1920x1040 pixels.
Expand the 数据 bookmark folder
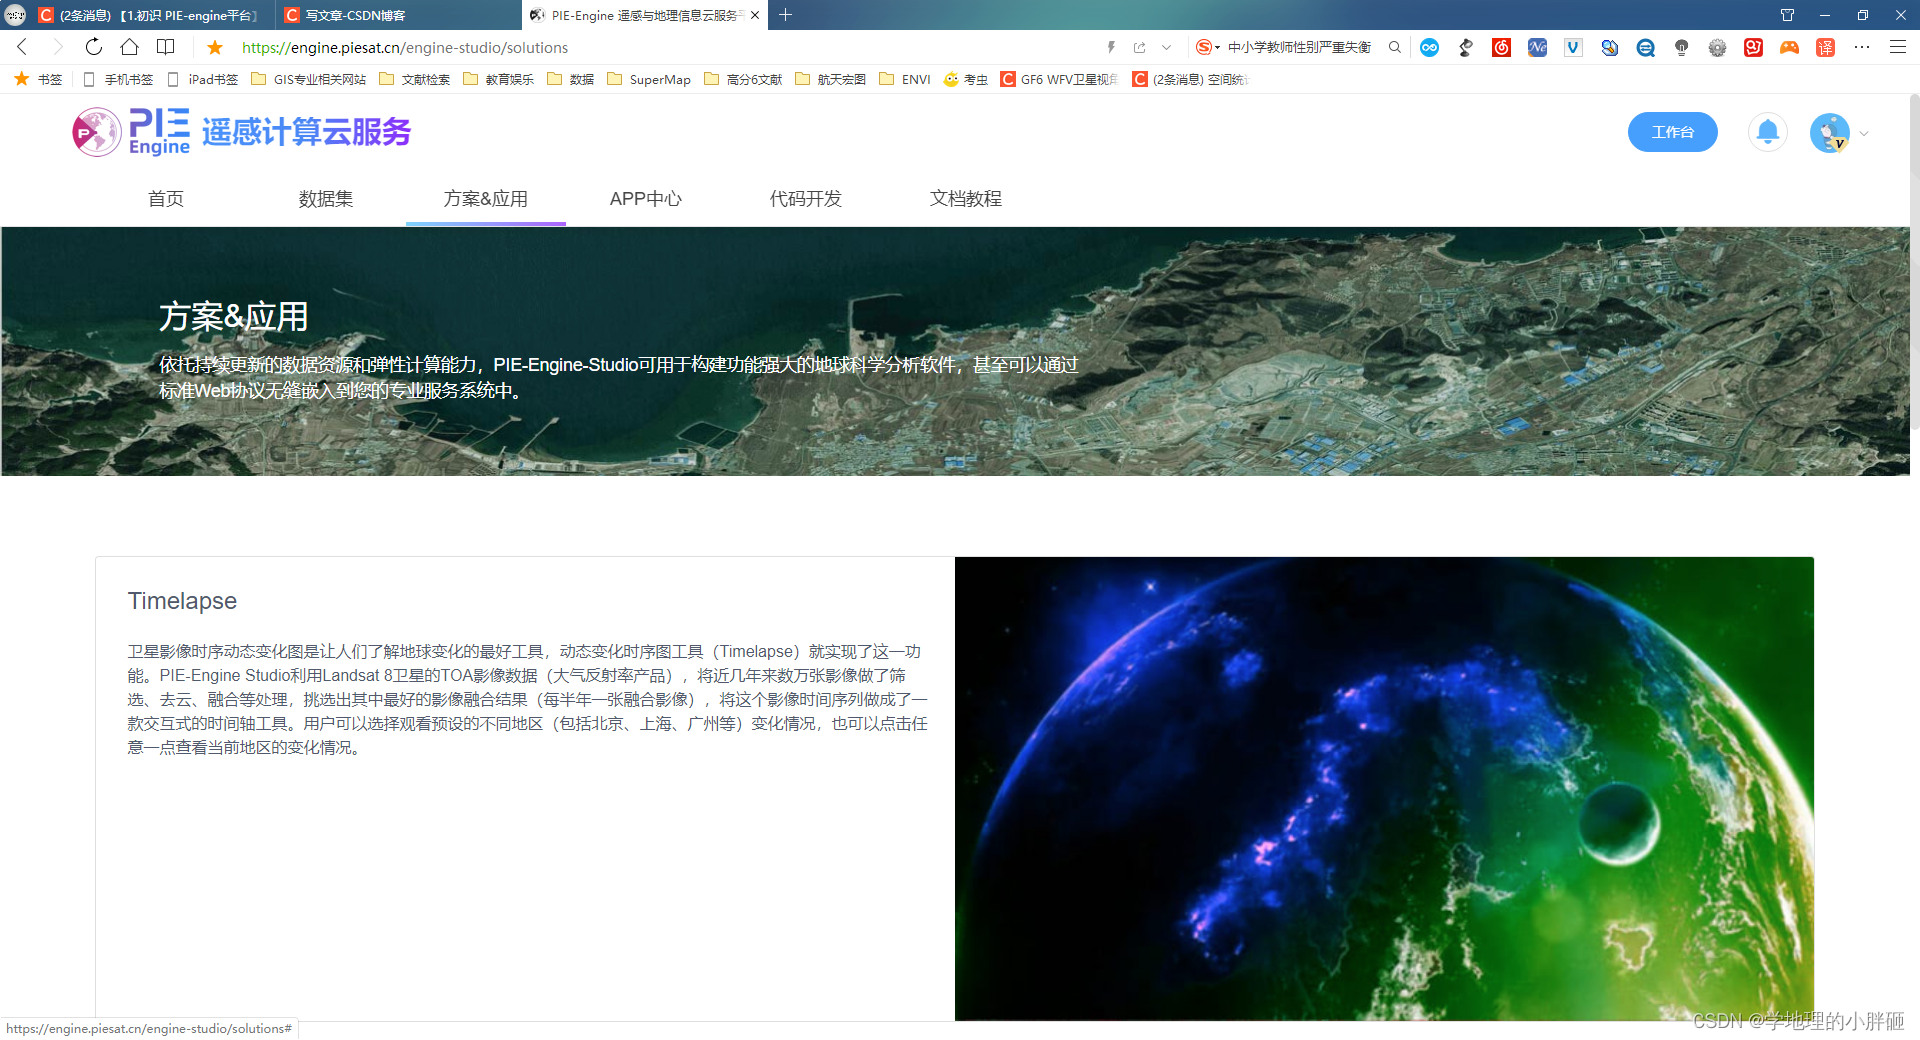571,79
